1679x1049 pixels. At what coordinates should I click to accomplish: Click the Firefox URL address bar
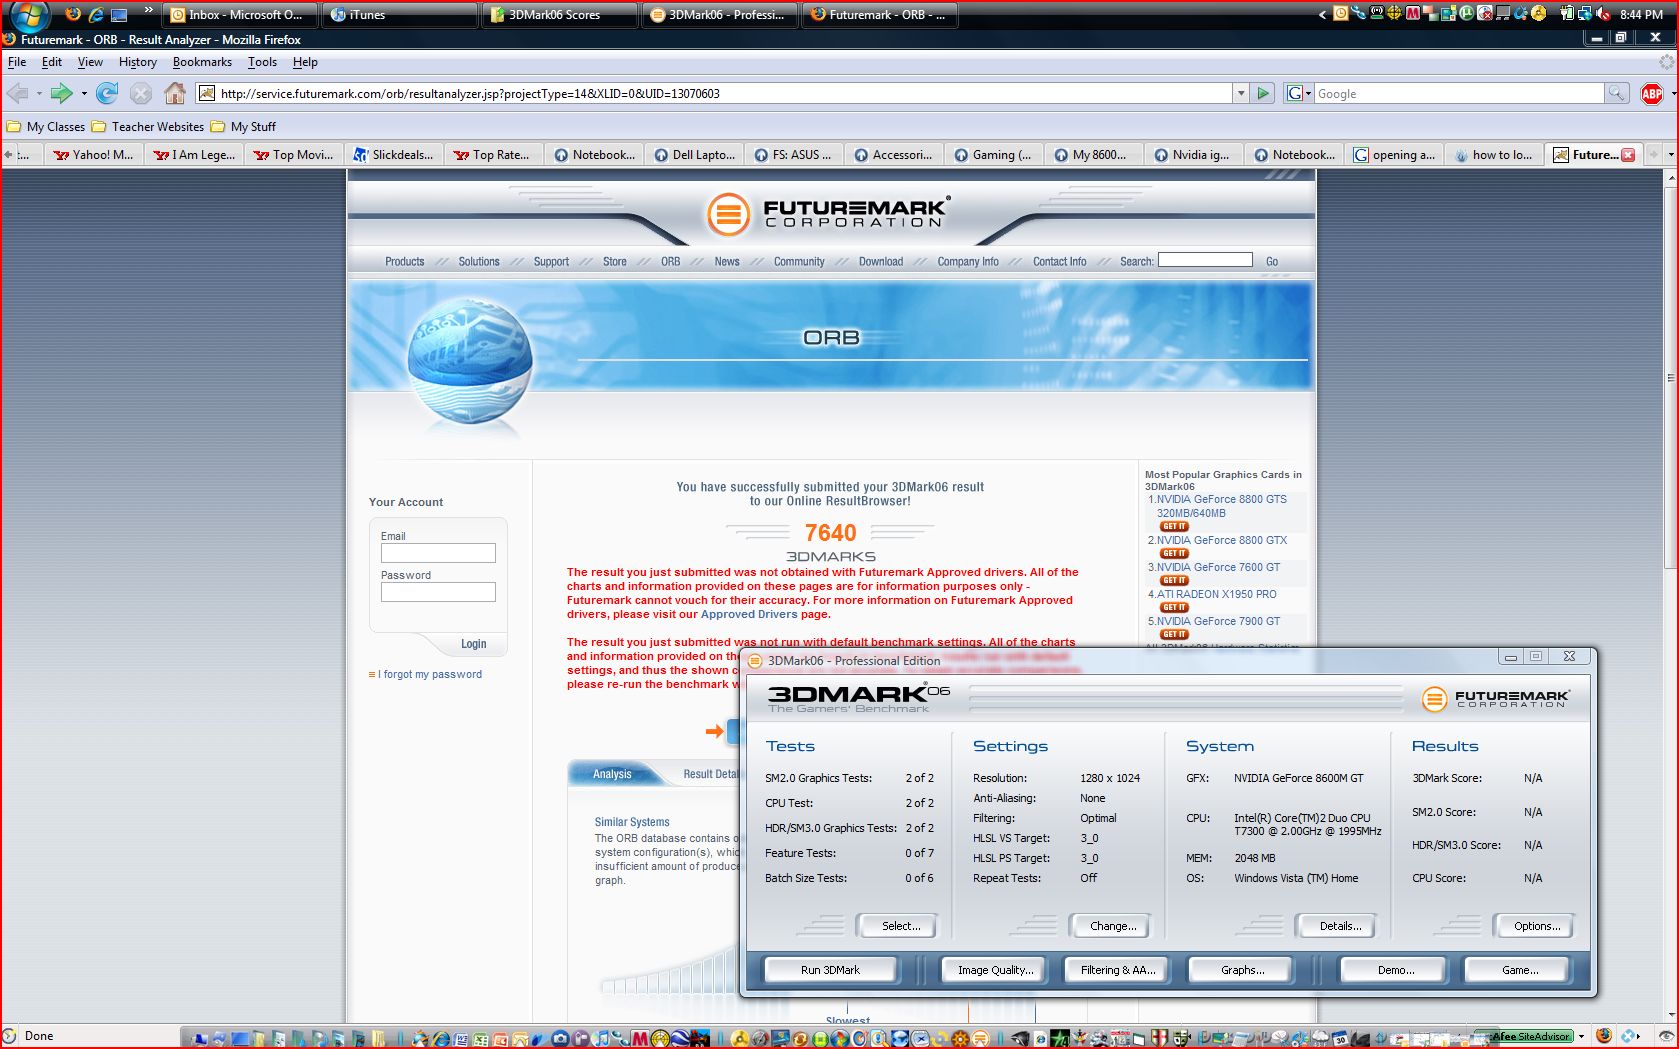[x=714, y=93]
